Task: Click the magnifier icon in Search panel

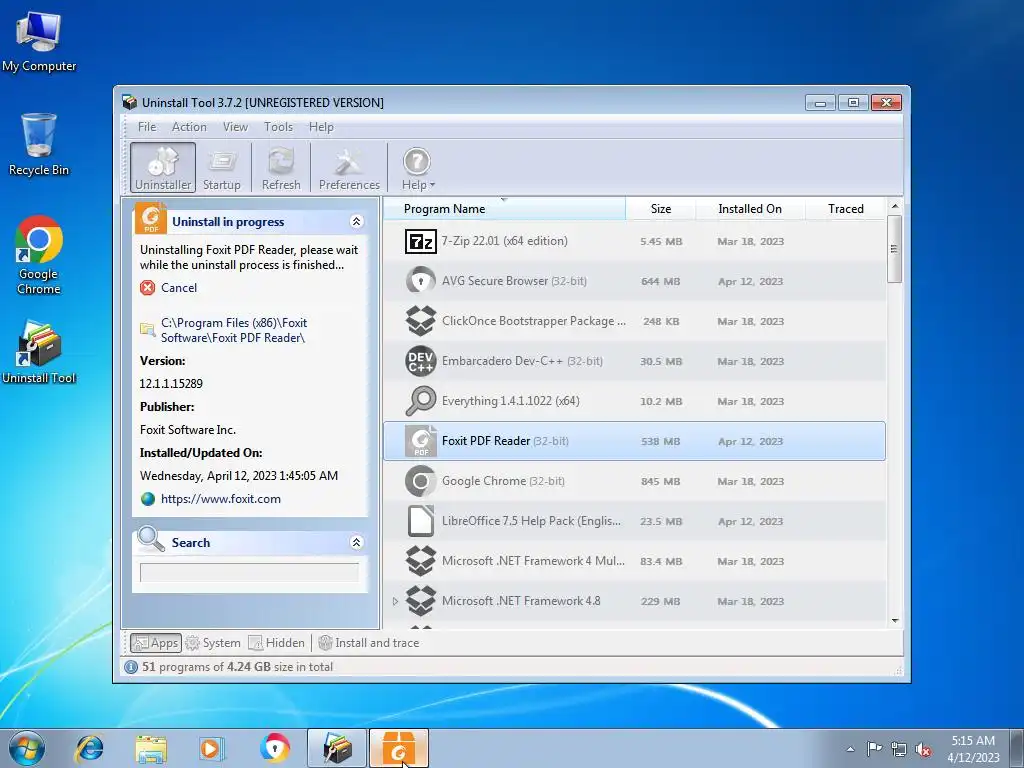Action: 151,539
